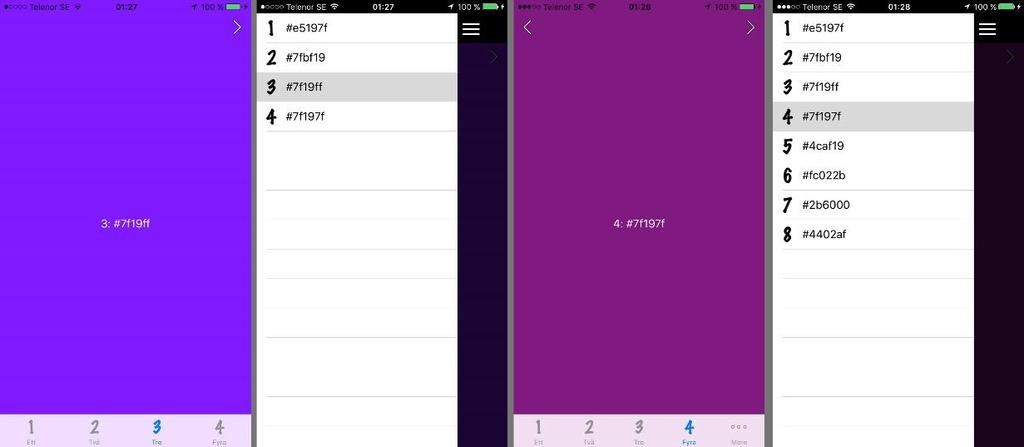Choose row 1 #e5197f in the four-item list
1024x447 pixels.
coord(357,28)
